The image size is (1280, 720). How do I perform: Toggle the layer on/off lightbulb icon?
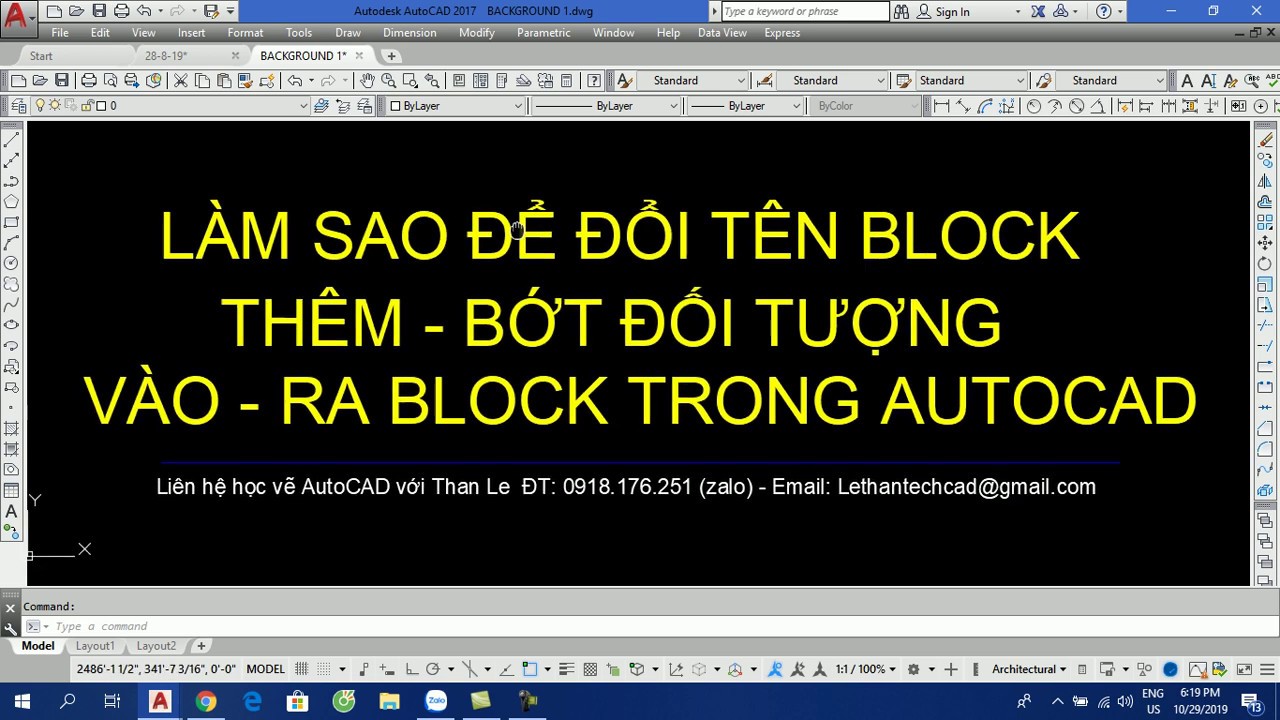(41, 105)
